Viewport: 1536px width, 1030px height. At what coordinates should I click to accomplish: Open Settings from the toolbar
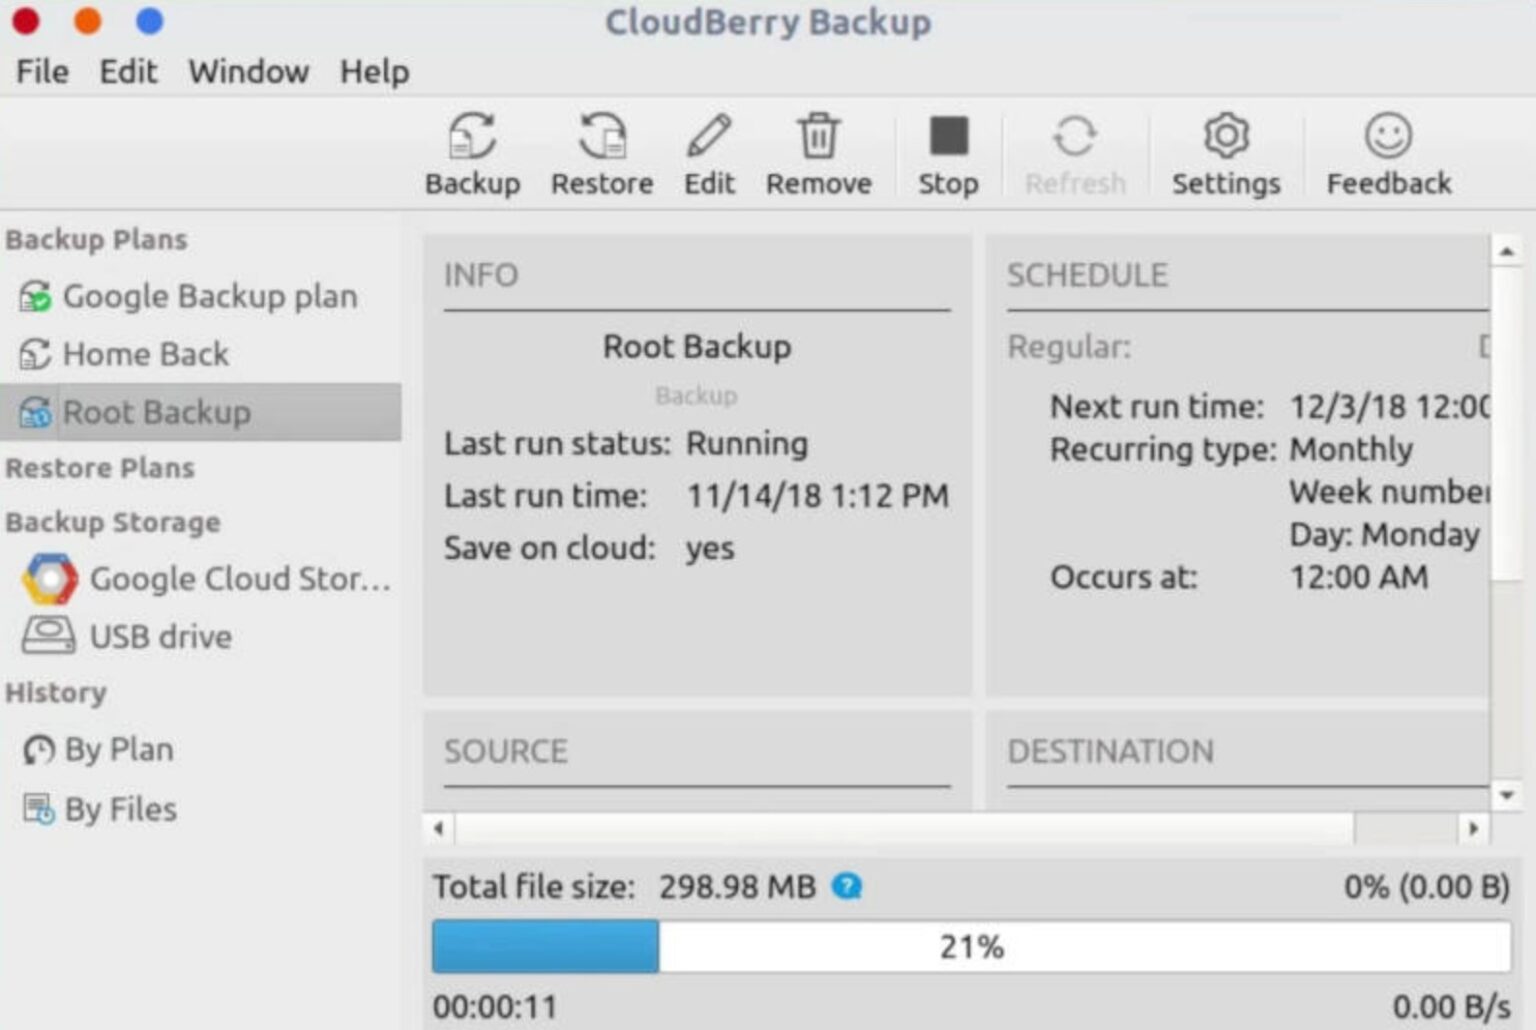click(1226, 150)
